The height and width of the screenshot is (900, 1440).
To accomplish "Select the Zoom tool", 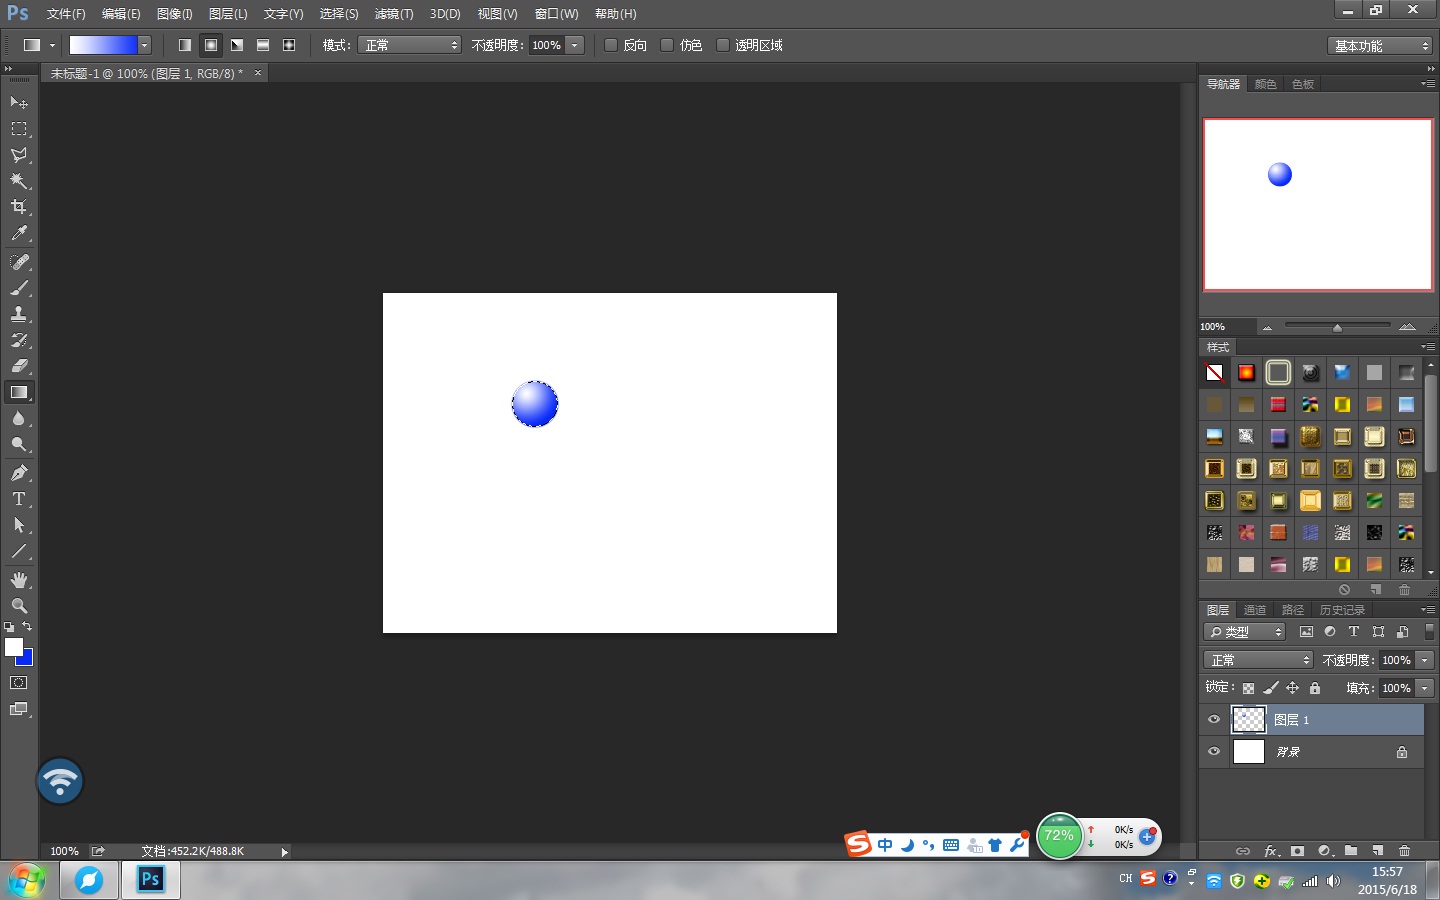I will coord(19,606).
